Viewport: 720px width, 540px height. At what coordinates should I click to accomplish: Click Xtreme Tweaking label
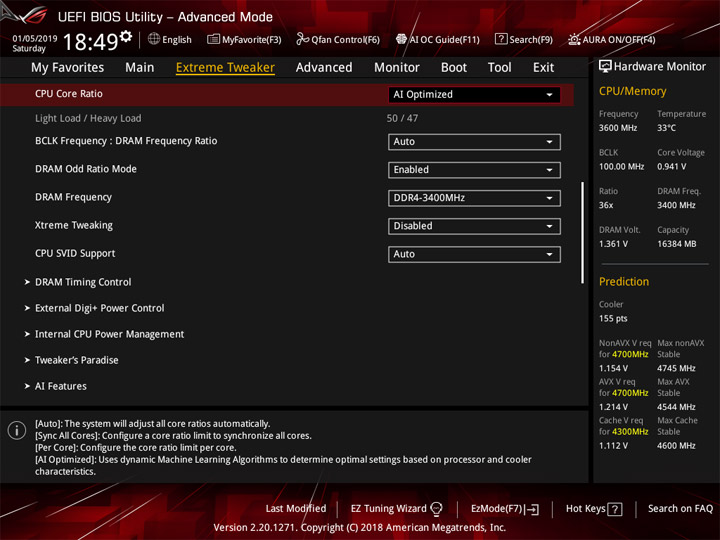tap(74, 225)
